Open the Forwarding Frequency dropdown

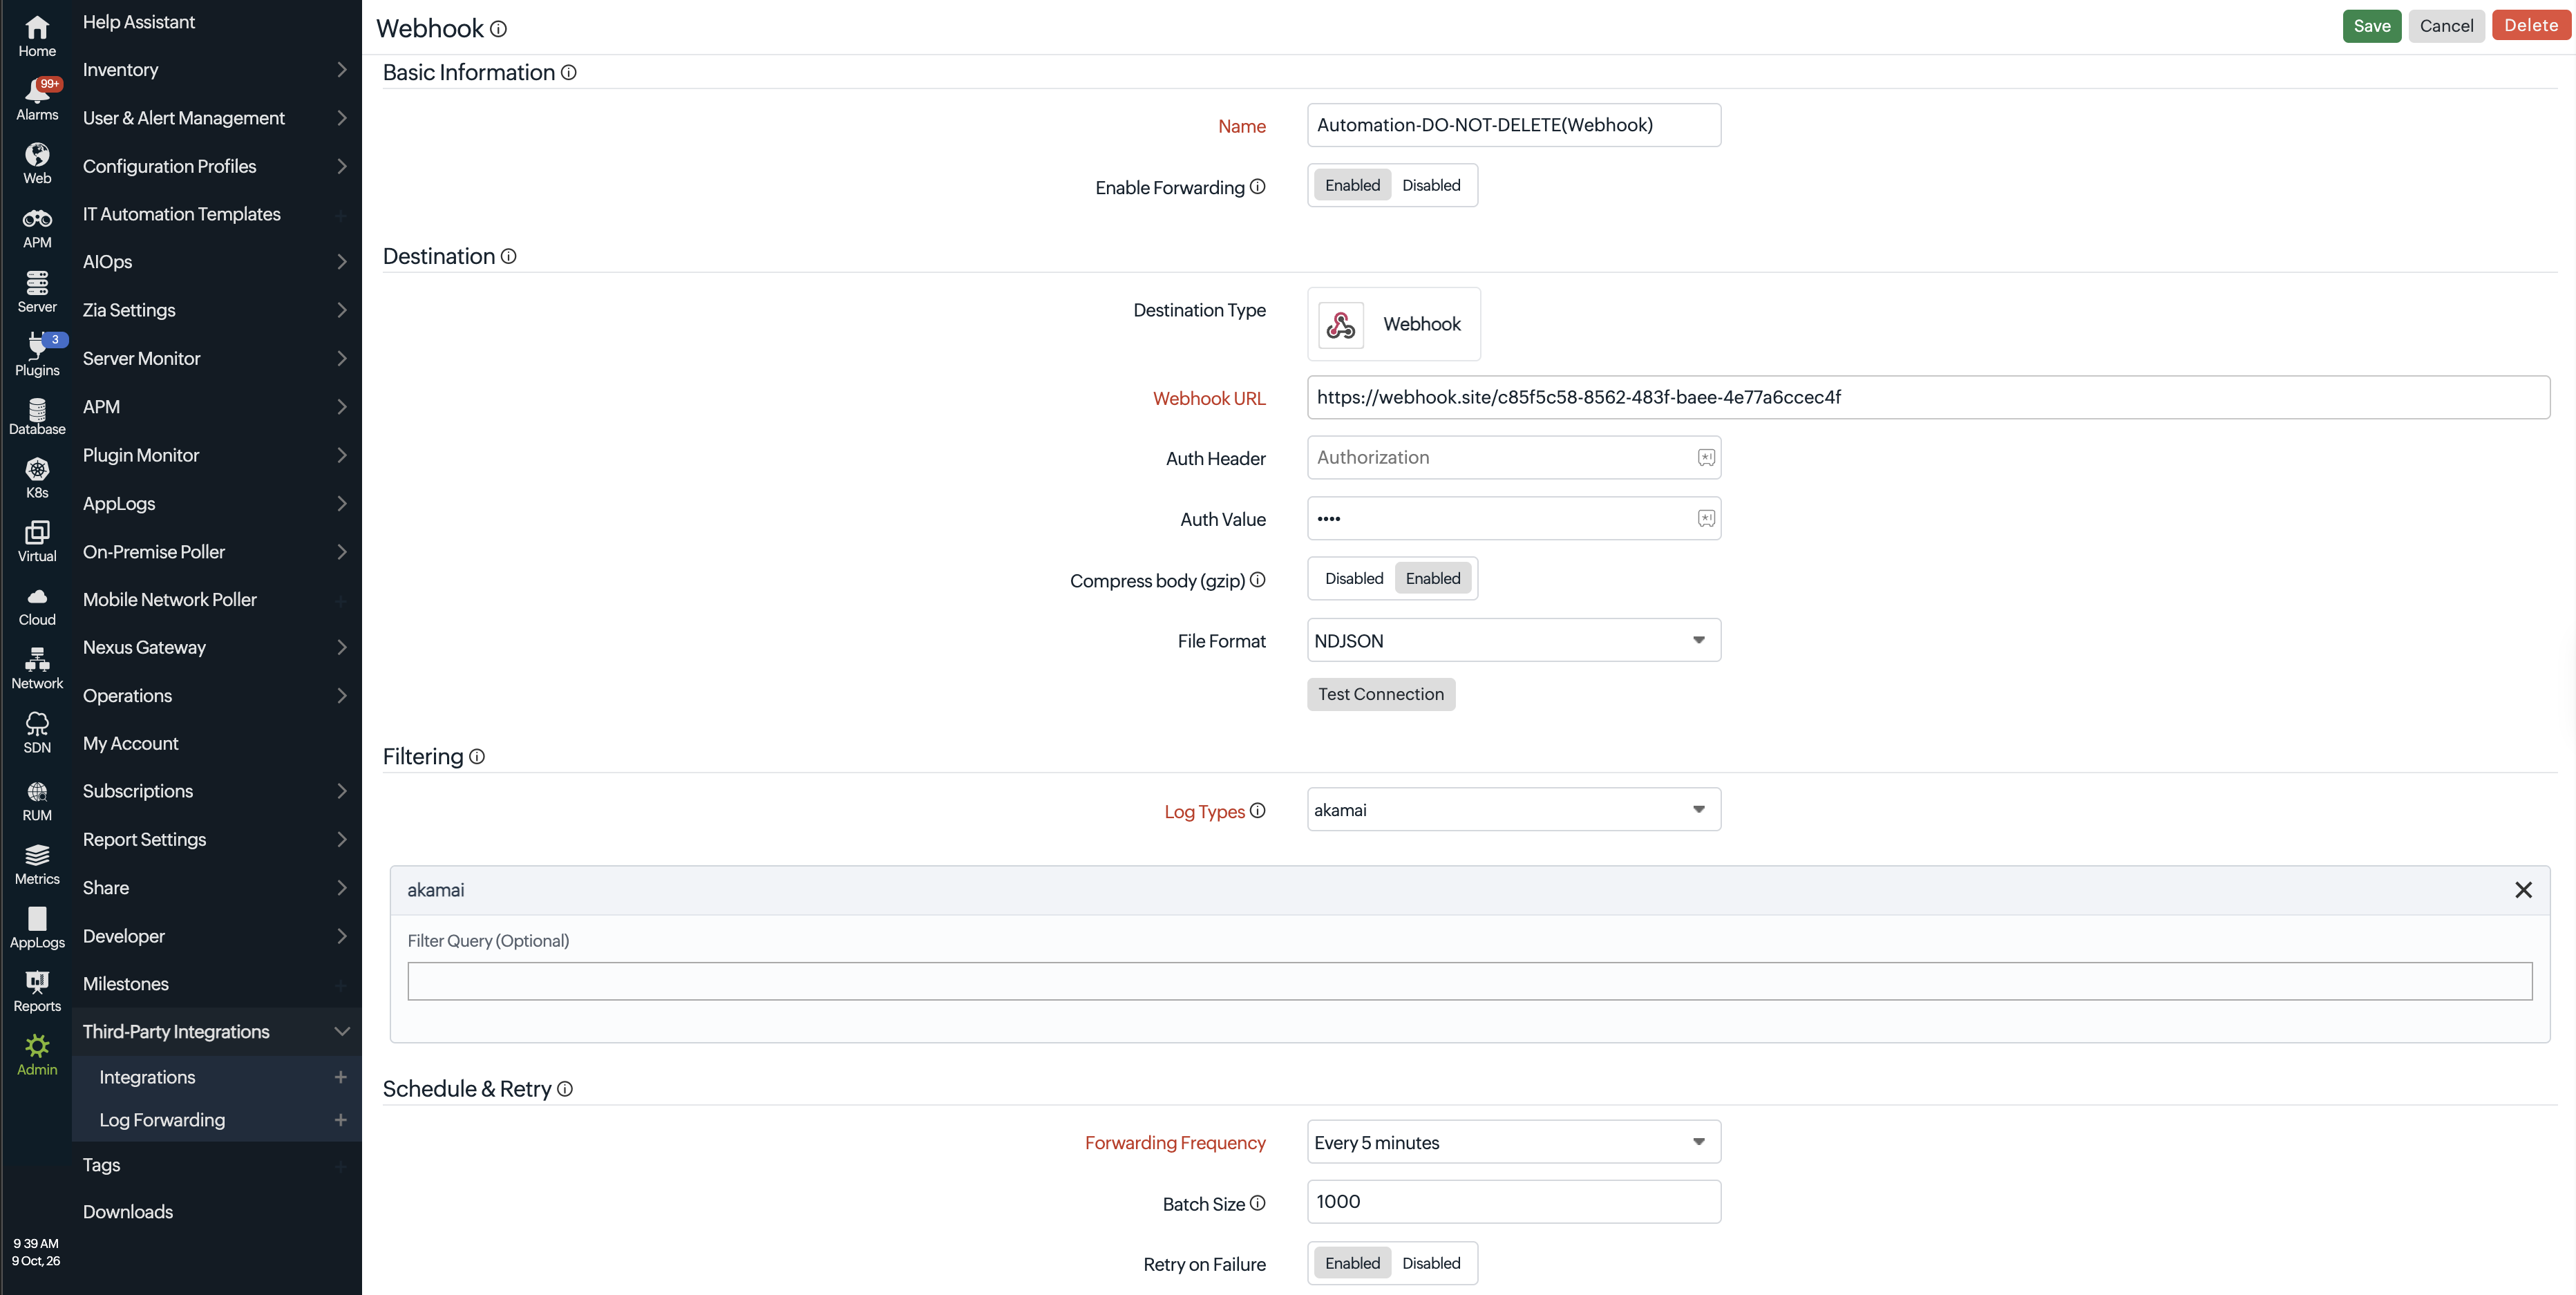pos(1513,1142)
